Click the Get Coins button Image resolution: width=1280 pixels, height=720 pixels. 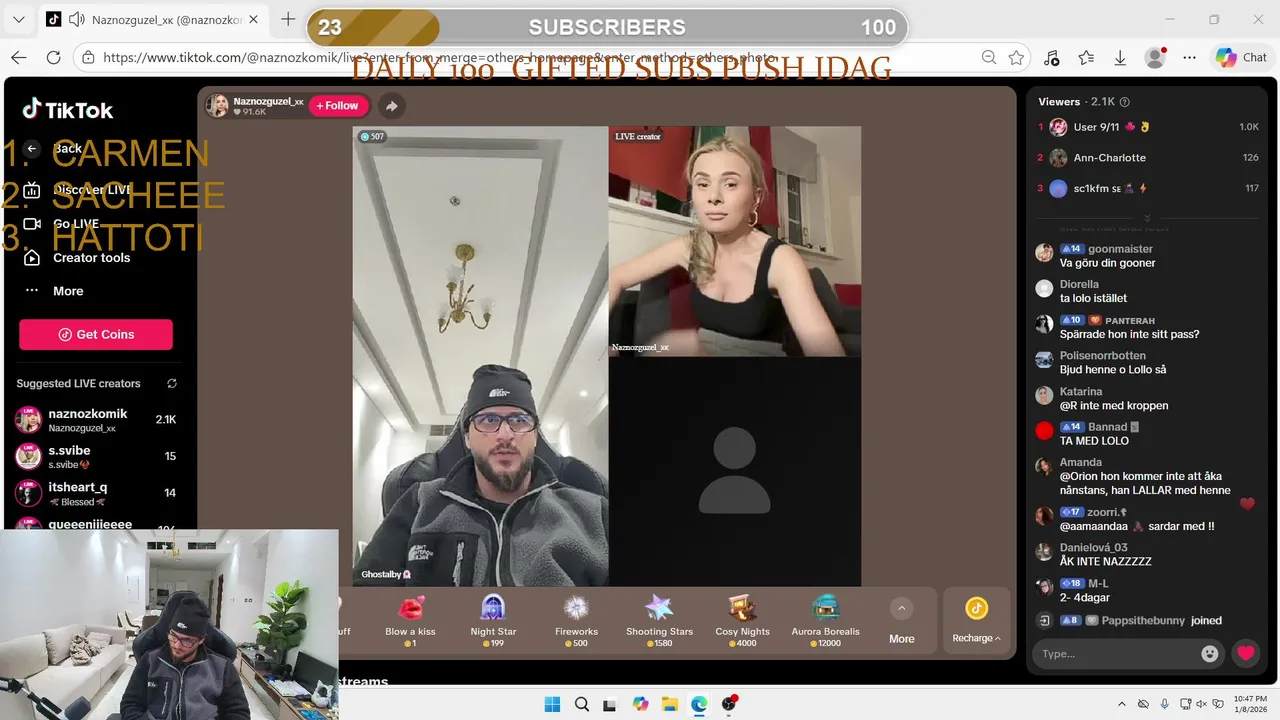96,334
